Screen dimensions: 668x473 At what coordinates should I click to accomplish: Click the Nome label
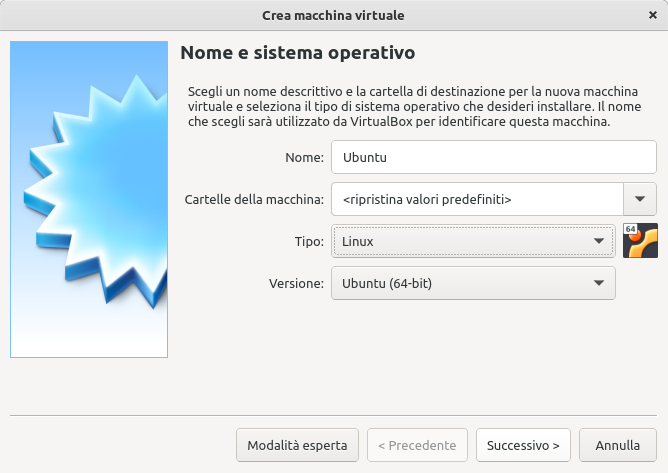pyautogui.click(x=304, y=157)
